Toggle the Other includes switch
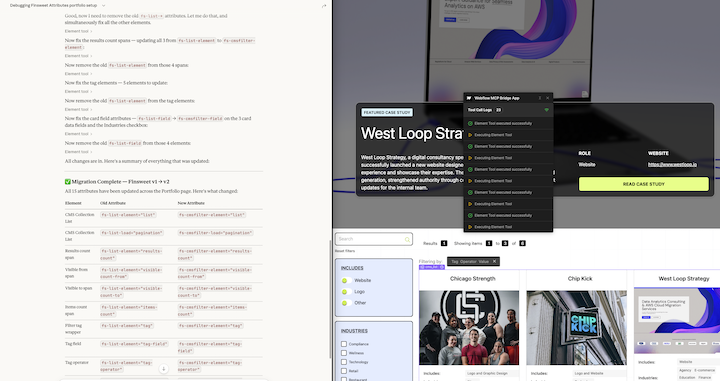The height and width of the screenshot is (381, 720). (x=346, y=303)
